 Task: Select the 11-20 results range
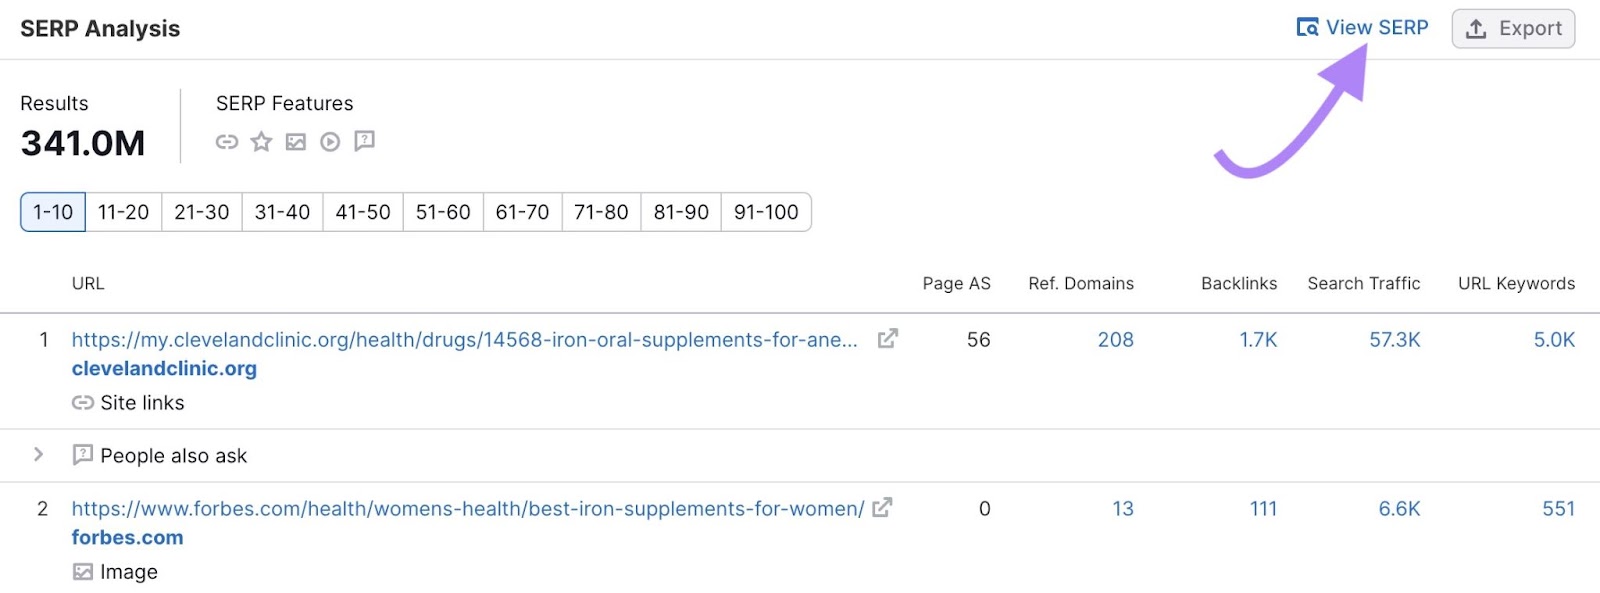(123, 212)
